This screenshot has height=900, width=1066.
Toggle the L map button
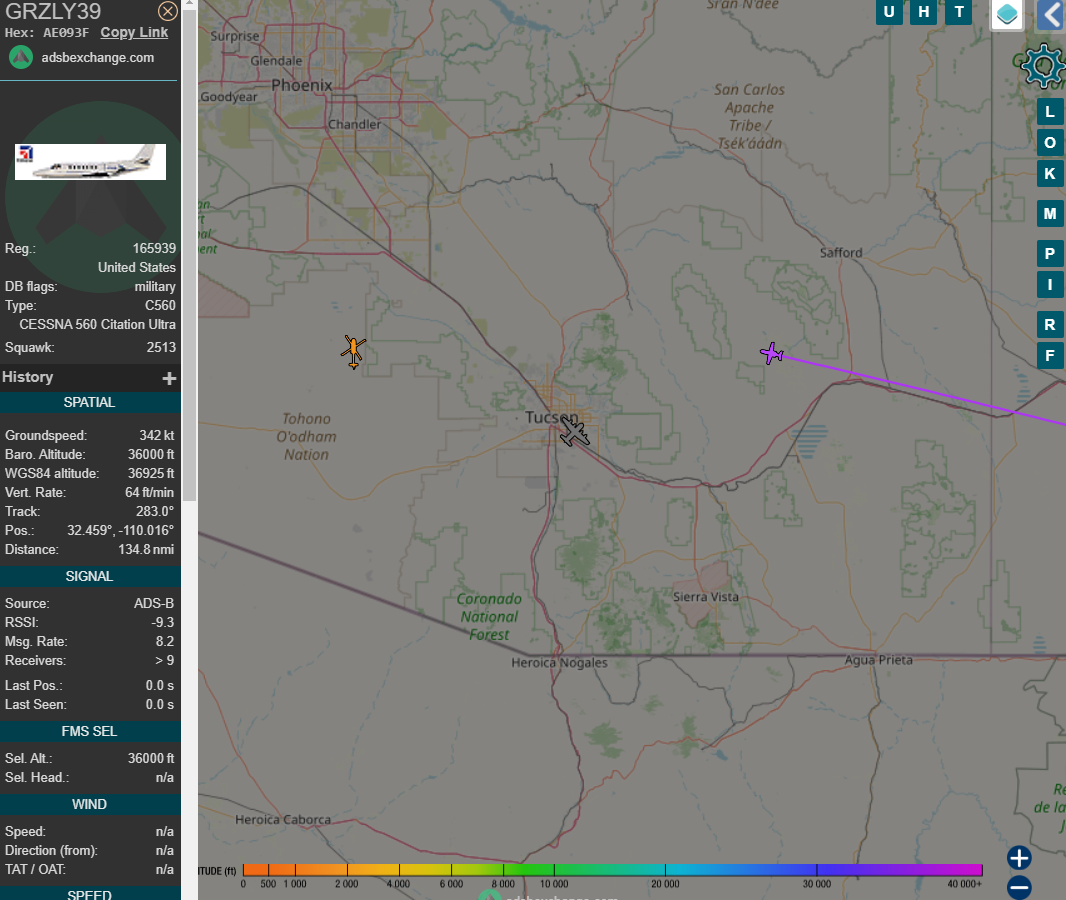[1050, 111]
